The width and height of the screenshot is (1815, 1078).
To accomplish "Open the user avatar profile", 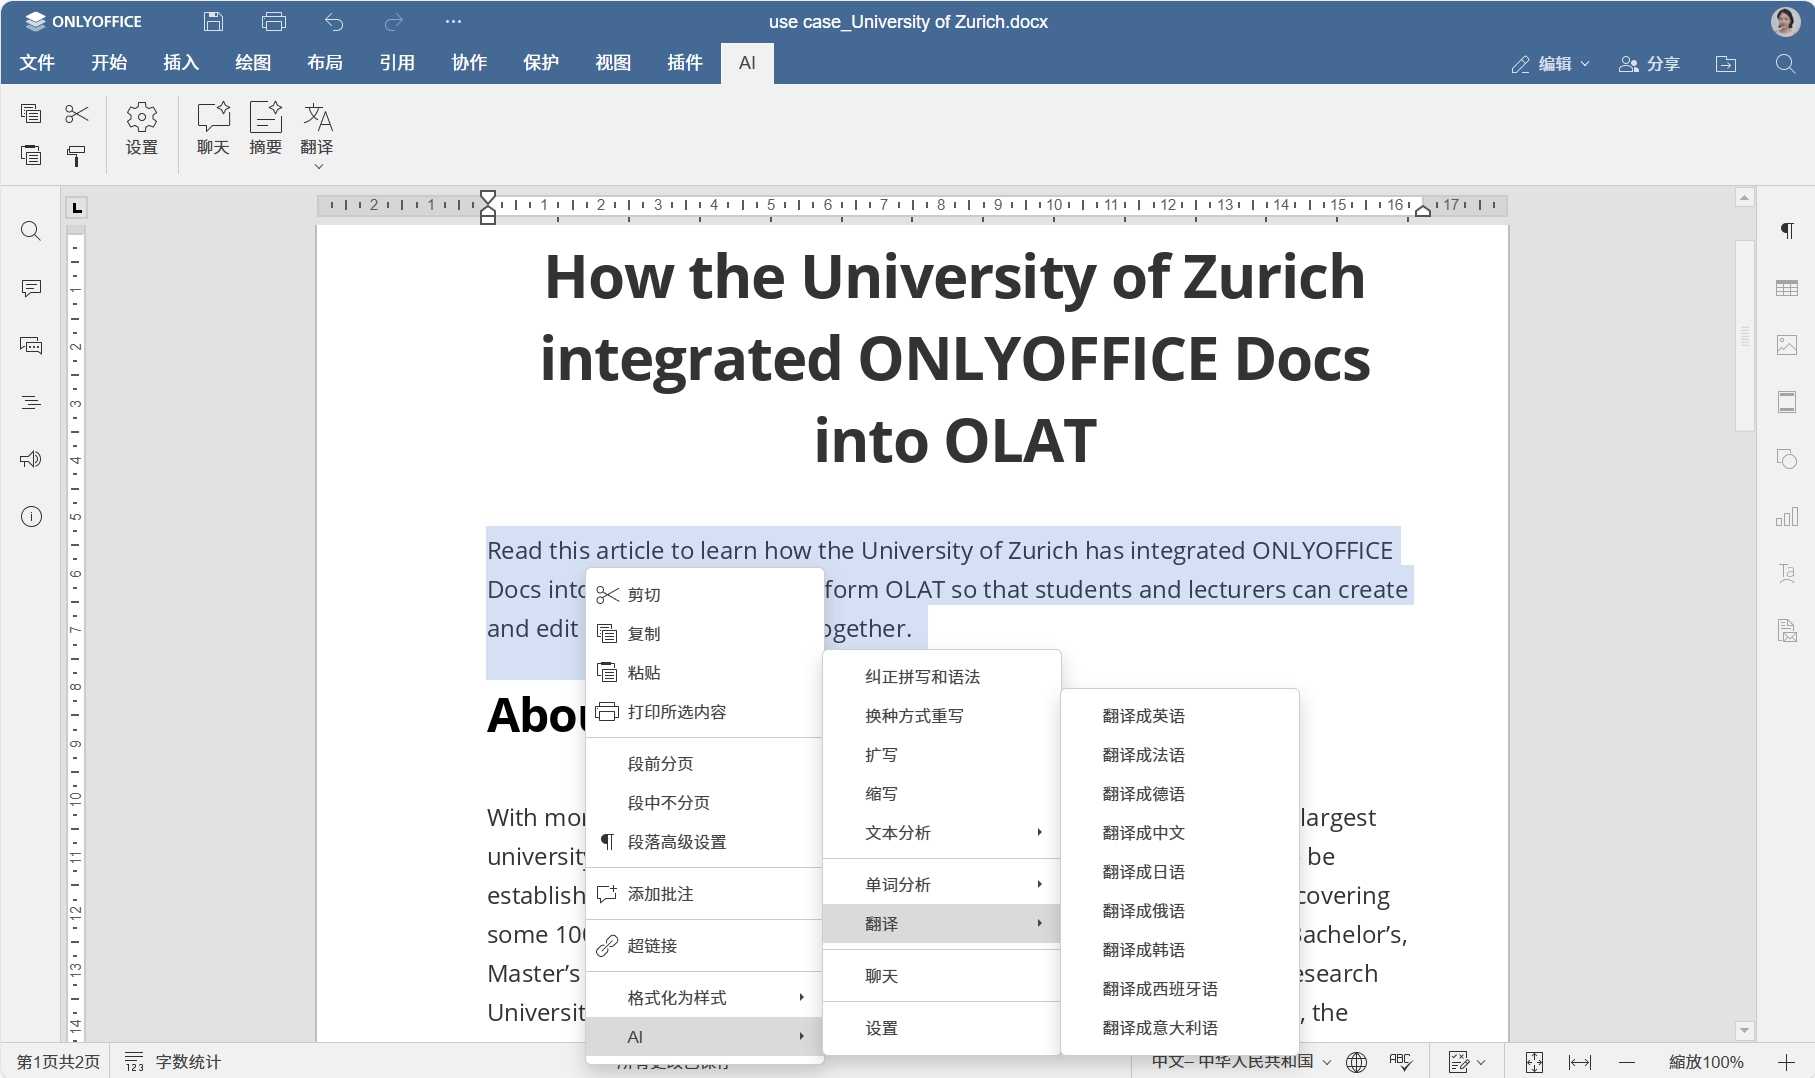I will click(1785, 21).
